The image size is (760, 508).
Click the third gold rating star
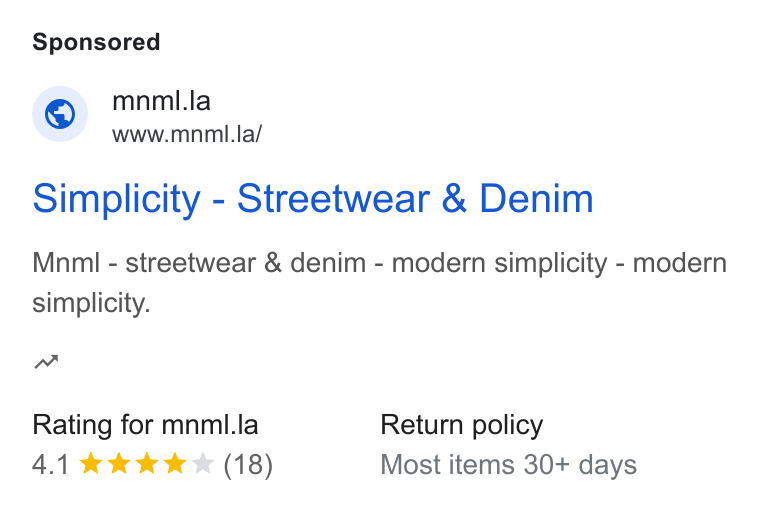147,463
